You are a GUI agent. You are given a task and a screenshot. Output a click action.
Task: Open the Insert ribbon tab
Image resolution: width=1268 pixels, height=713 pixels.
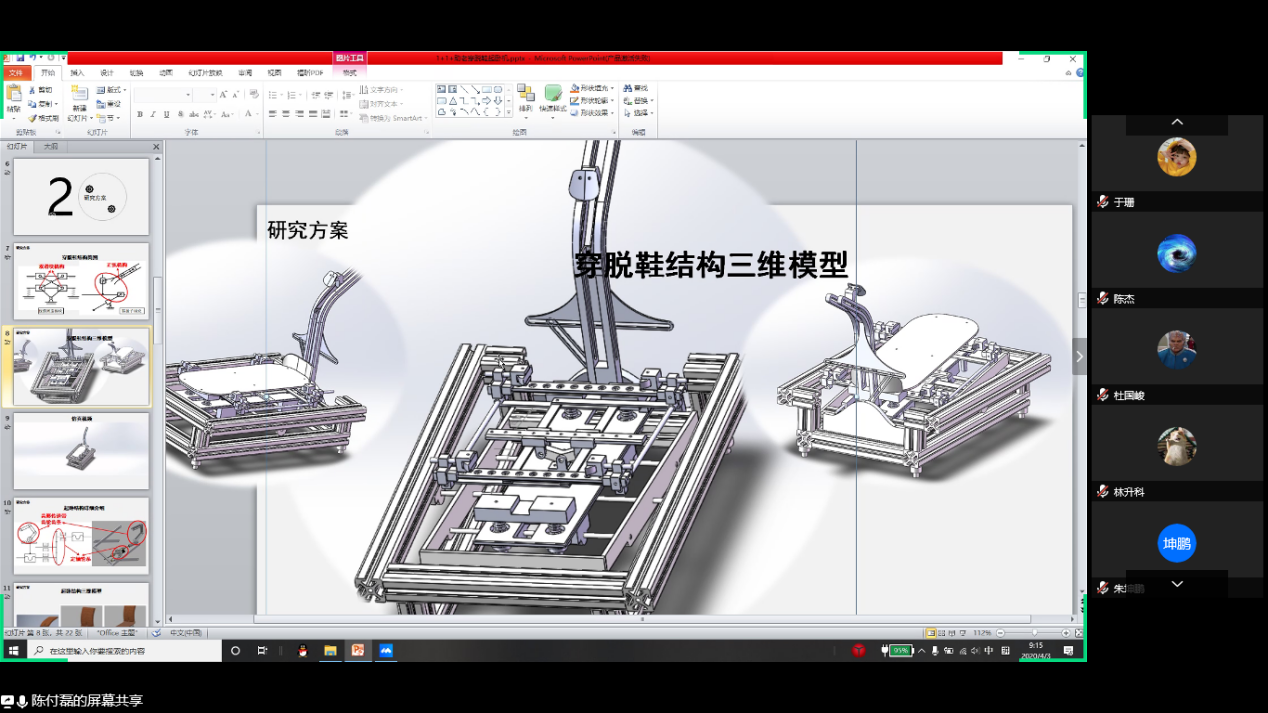[x=77, y=73]
